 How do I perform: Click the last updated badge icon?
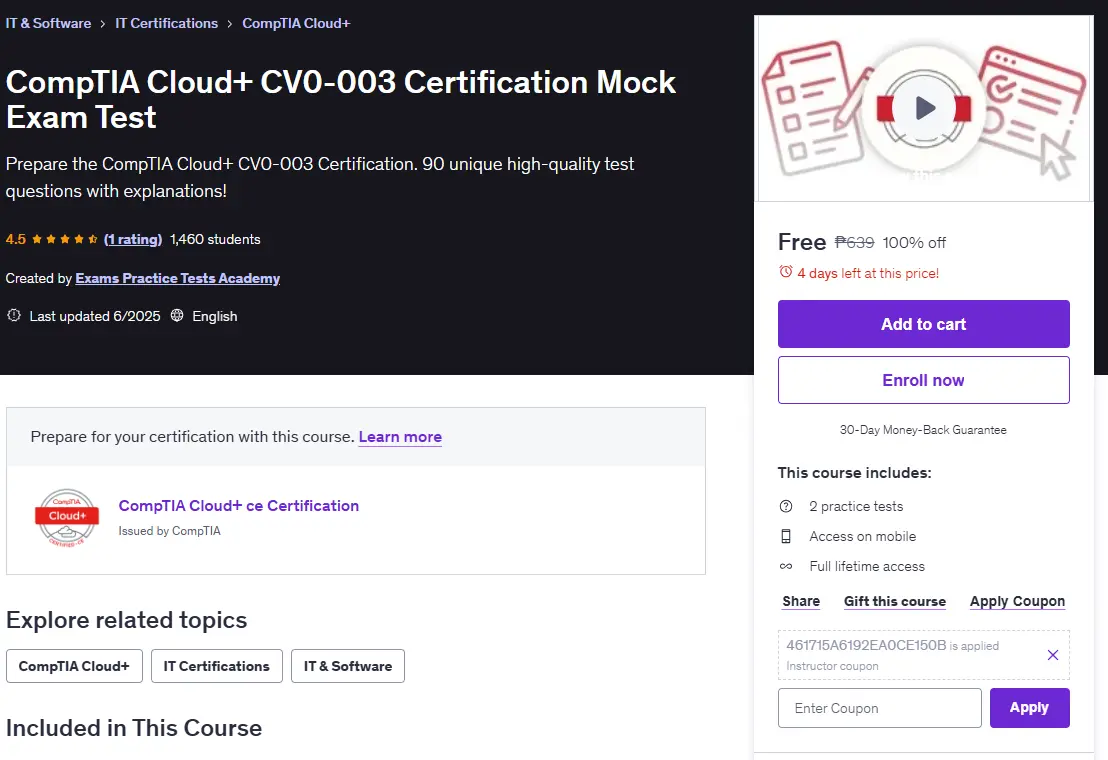(13, 316)
